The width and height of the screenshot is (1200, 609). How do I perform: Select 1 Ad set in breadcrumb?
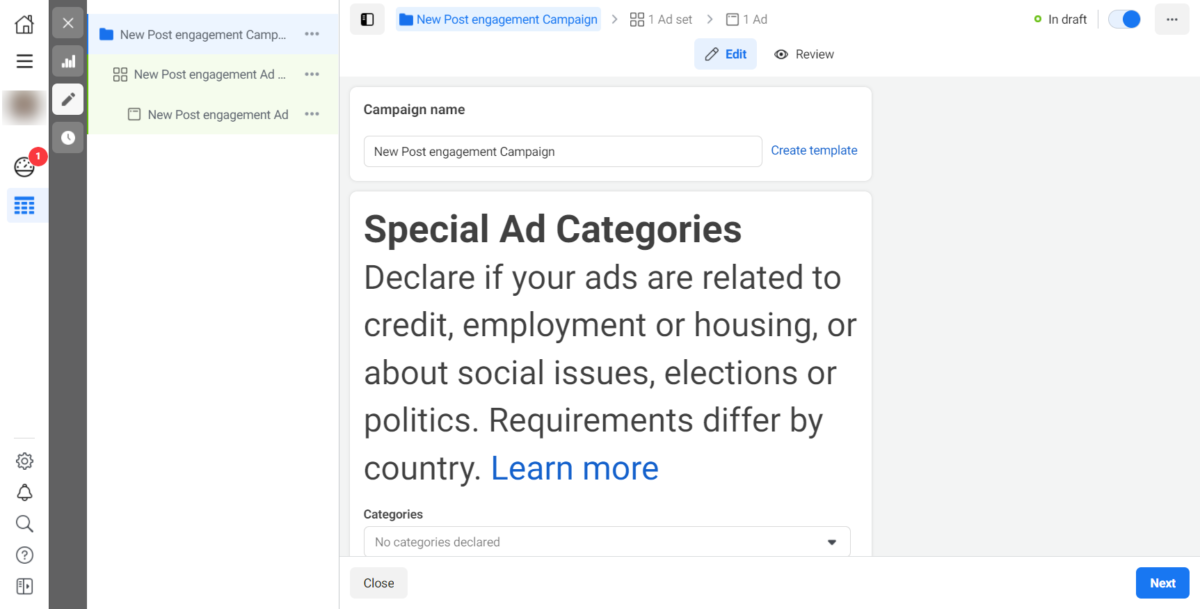(661, 19)
